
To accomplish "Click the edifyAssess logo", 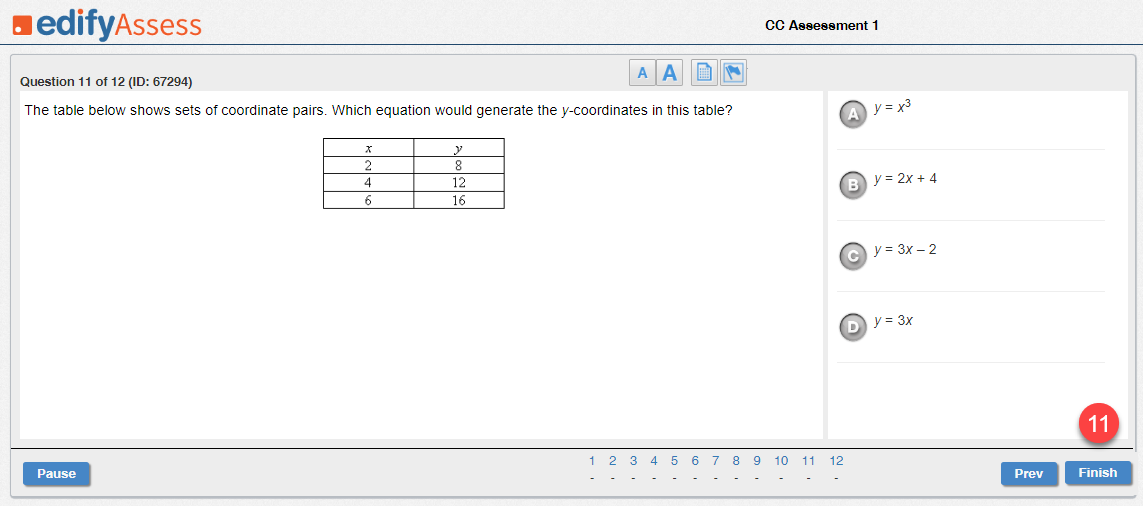I will click(x=106, y=26).
